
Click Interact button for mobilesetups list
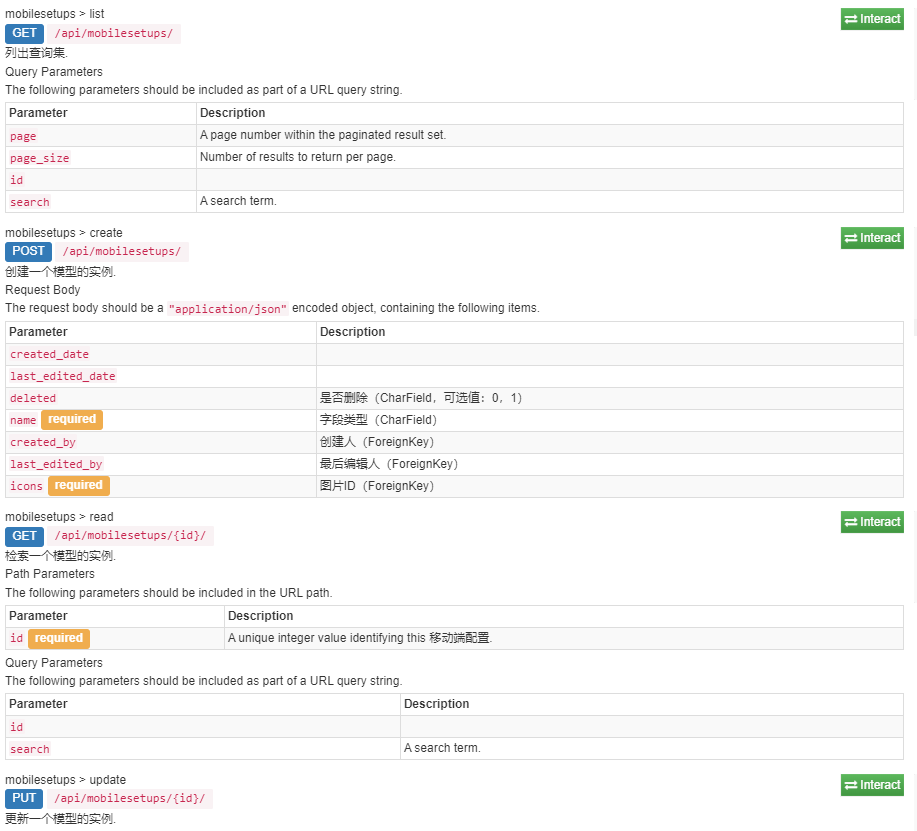click(872, 19)
